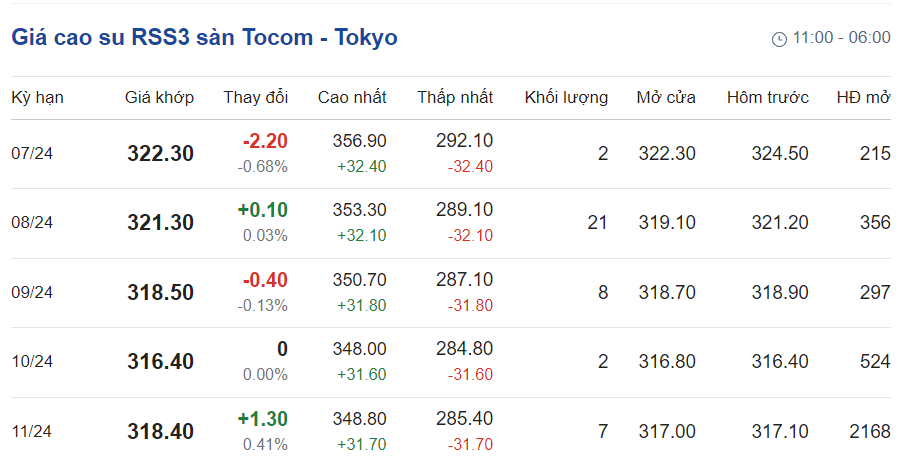Screen dimensions: 905x458
Task: Click the HĐ mở column header
Action: tap(863, 98)
